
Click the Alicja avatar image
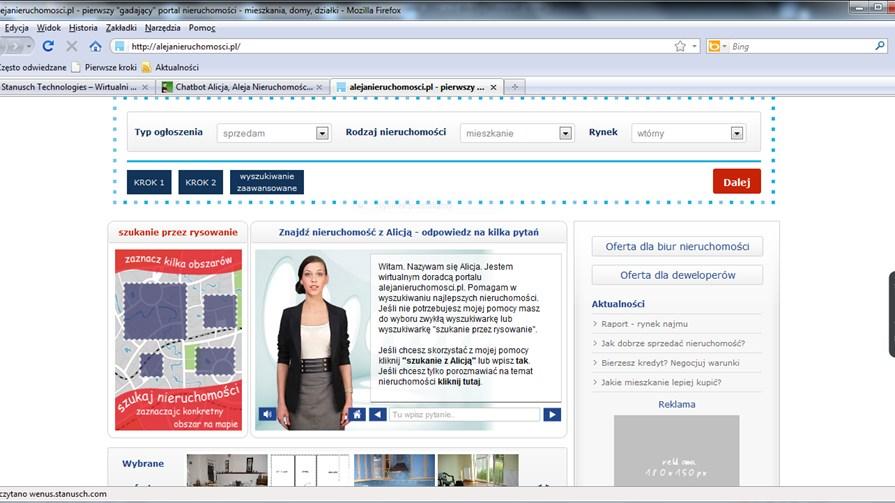(x=312, y=341)
